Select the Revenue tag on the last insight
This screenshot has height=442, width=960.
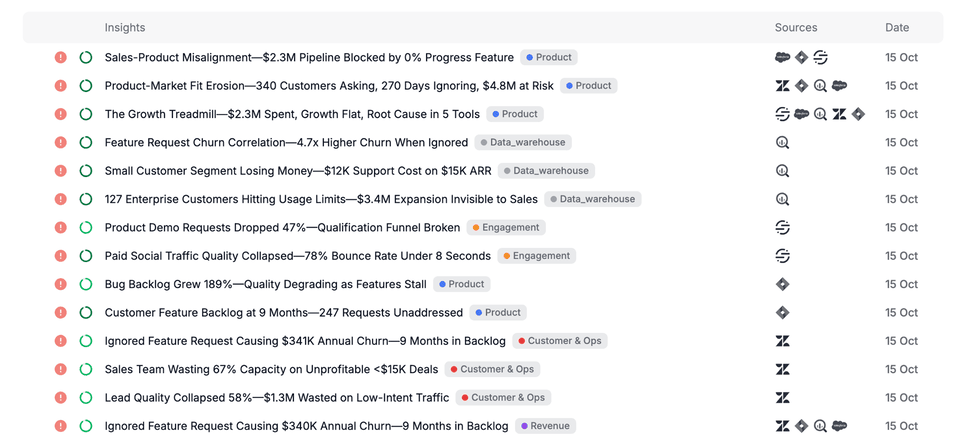click(545, 426)
